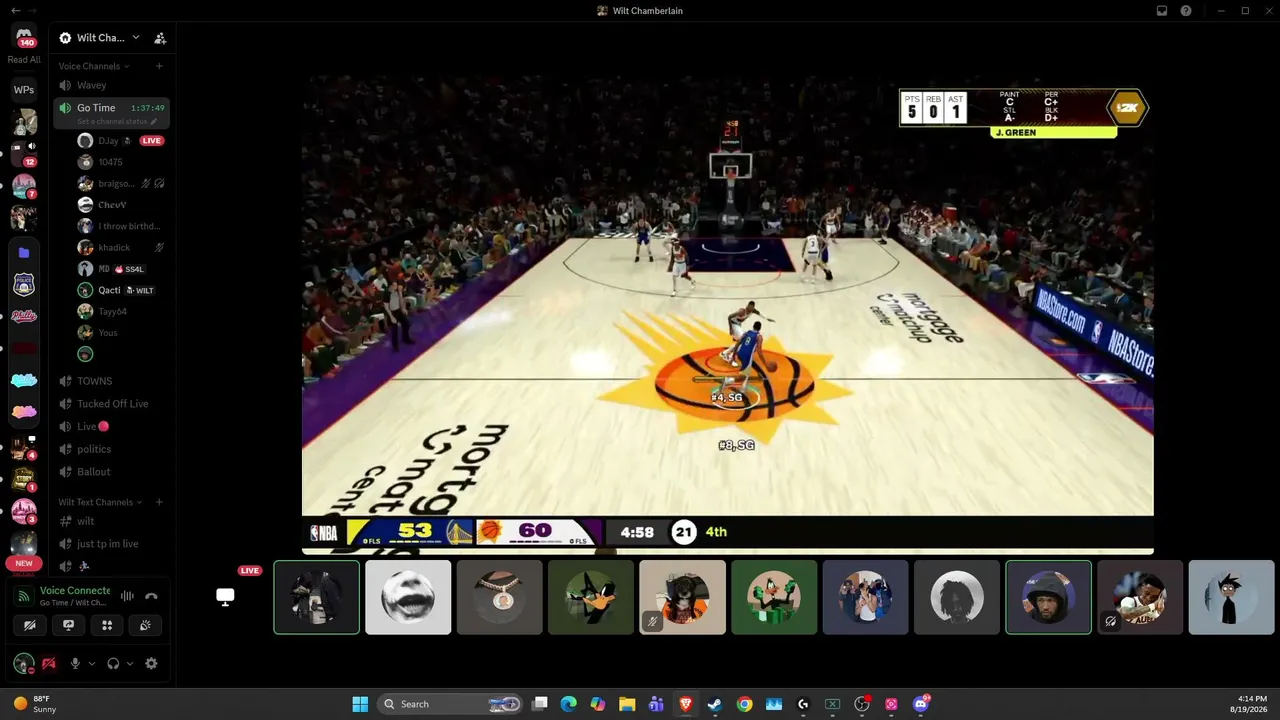Image resolution: width=1280 pixels, height=720 pixels.
Task: Open the wilt text channel
Action: 111,521
